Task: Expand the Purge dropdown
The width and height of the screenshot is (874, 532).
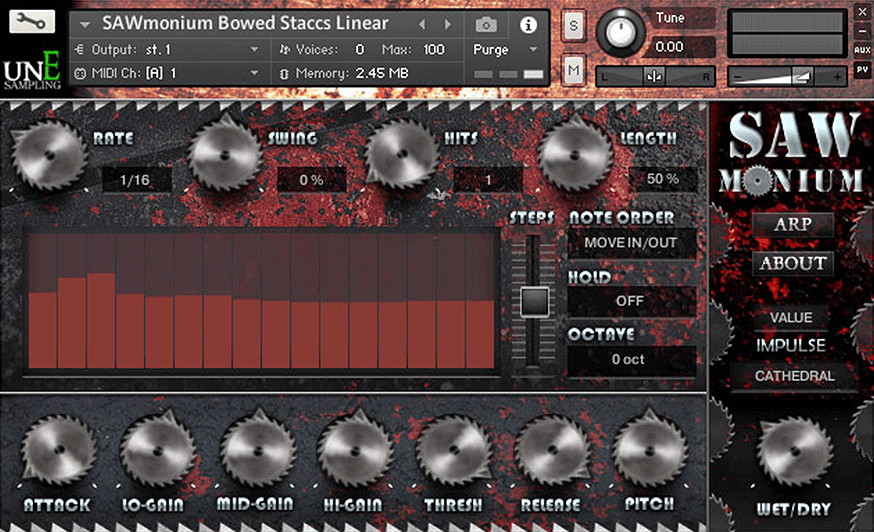Action: tap(505, 49)
